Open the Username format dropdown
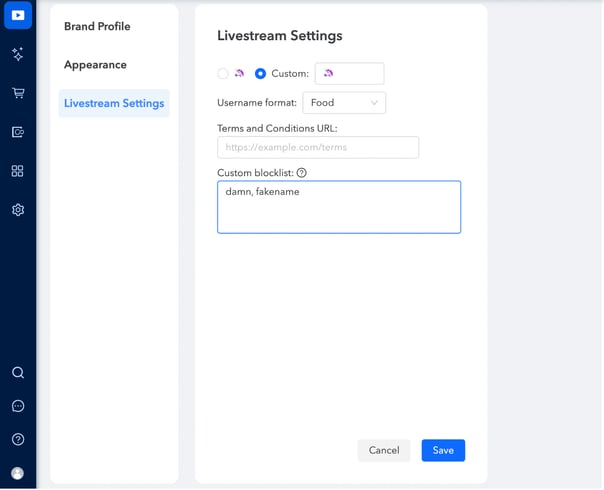This screenshot has height=490, width=604. point(344,103)
